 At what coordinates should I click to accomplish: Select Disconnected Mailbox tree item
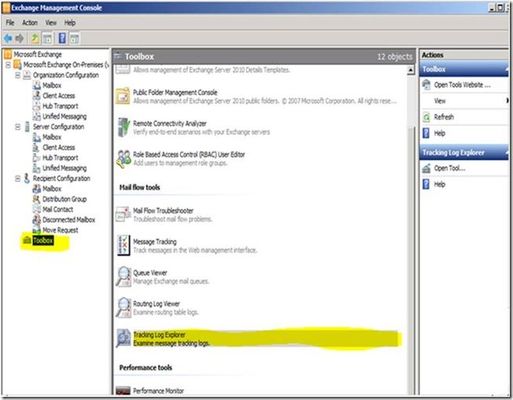click(69, 220)
